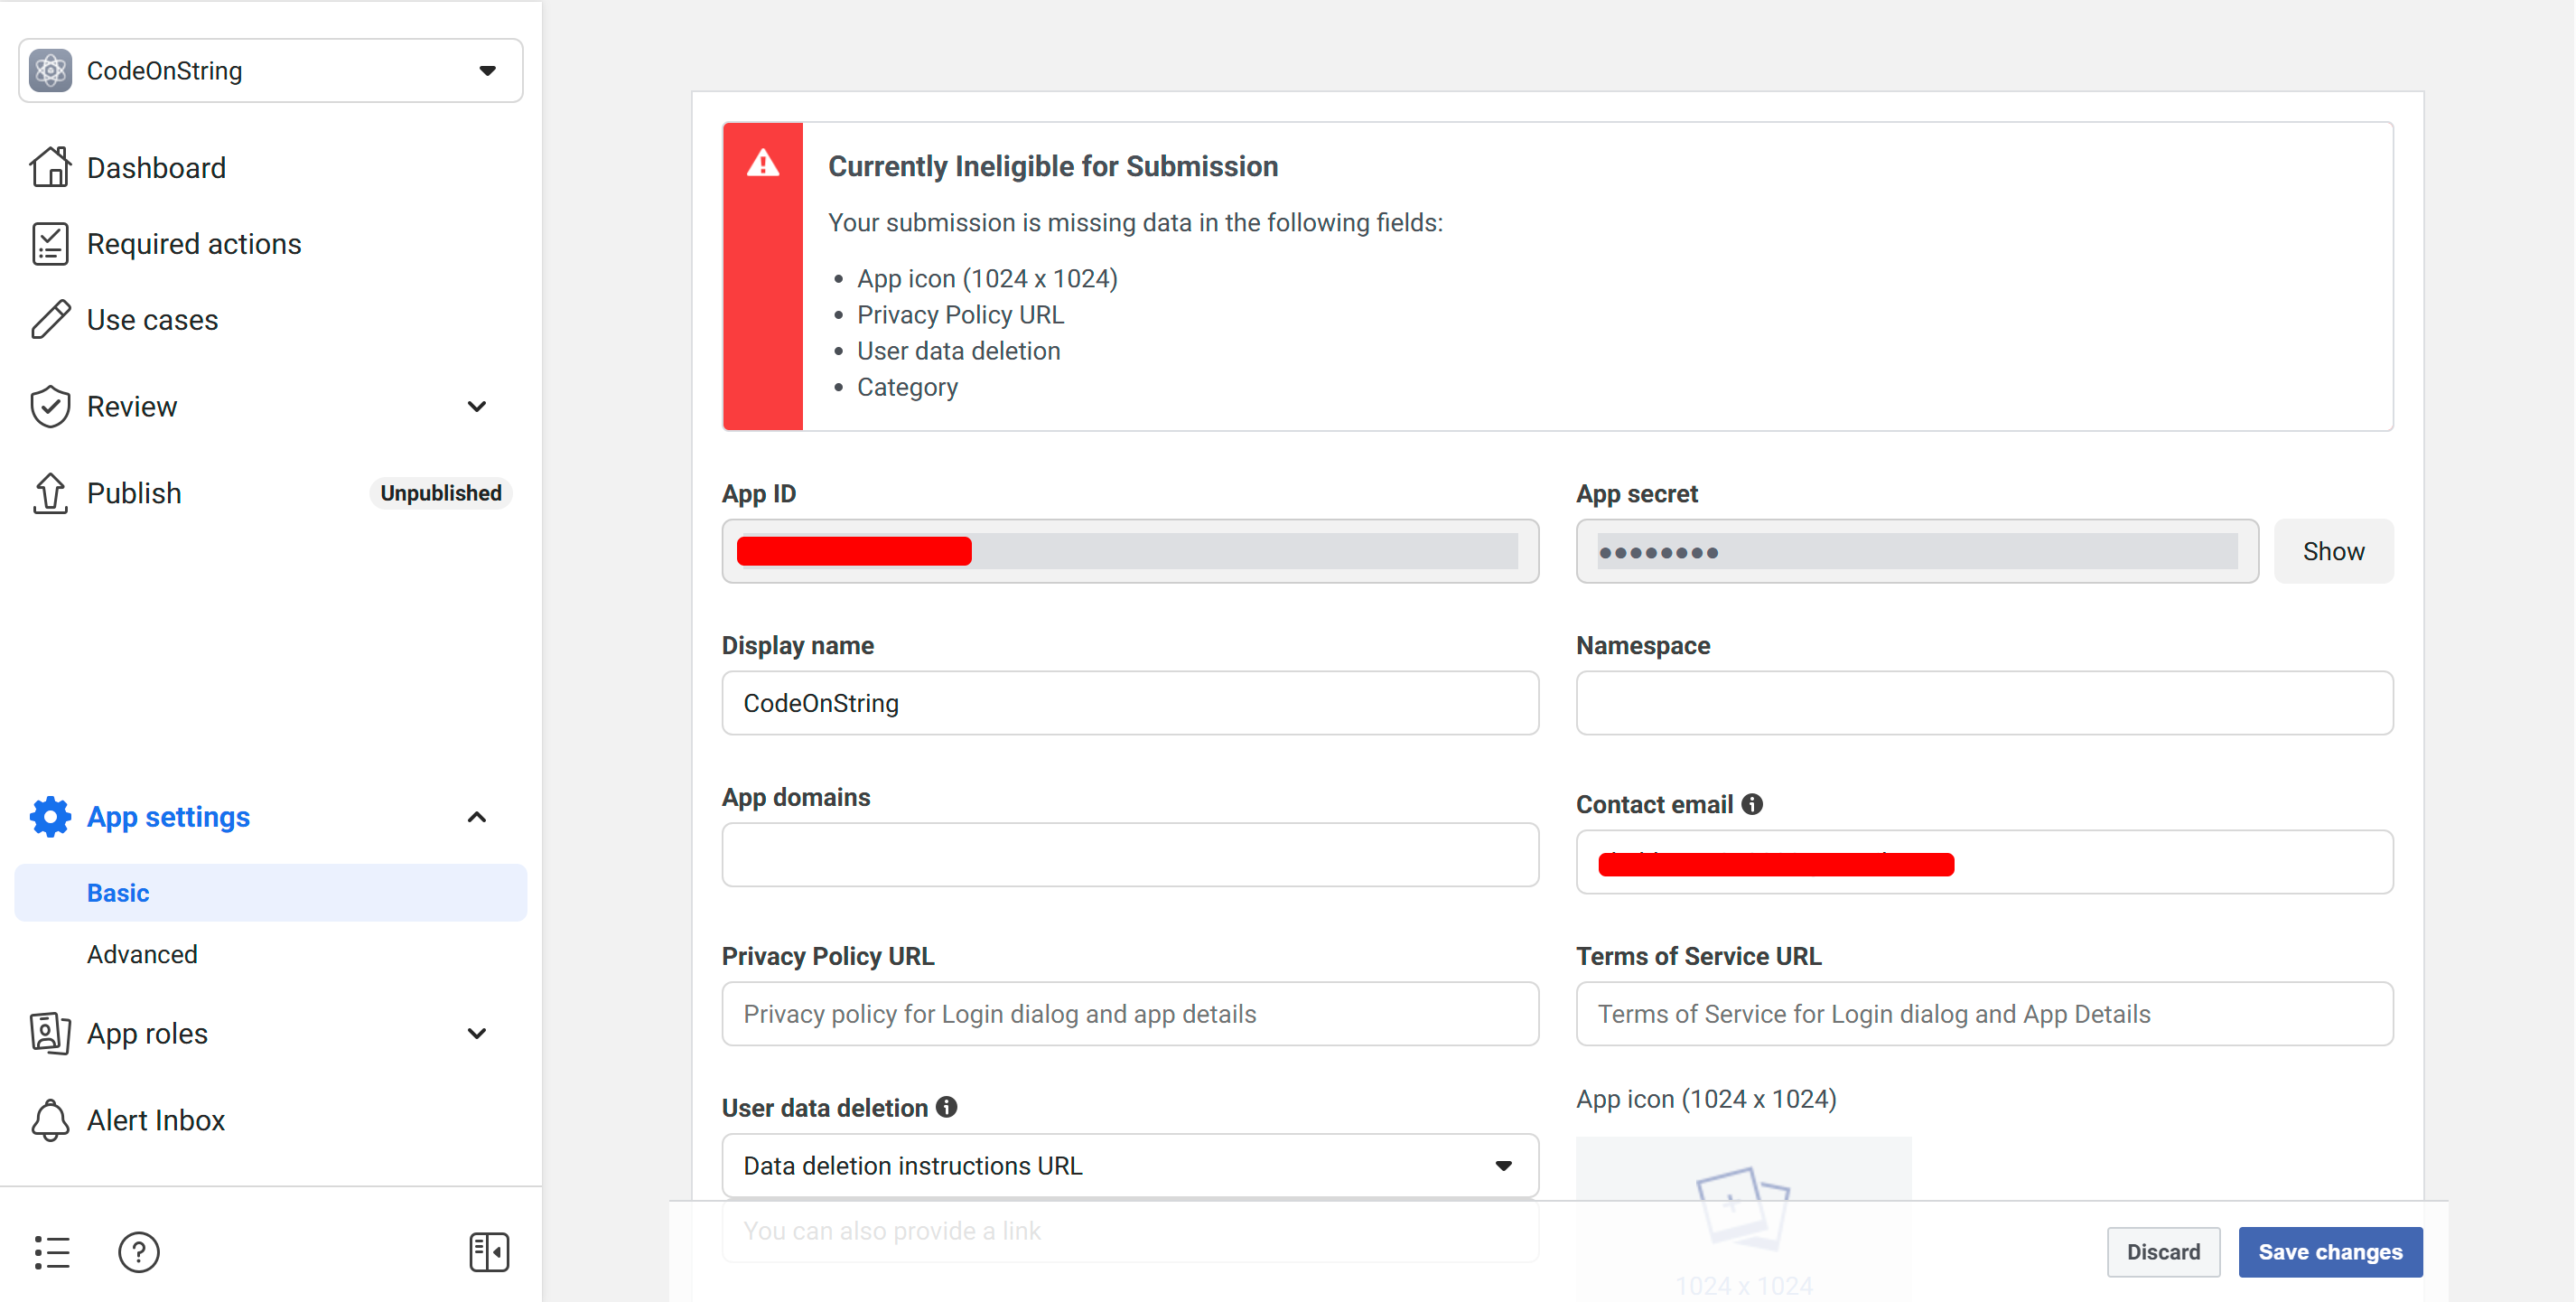Click 'Privacy Policy URL' in missing fields list

coord(960,315)
